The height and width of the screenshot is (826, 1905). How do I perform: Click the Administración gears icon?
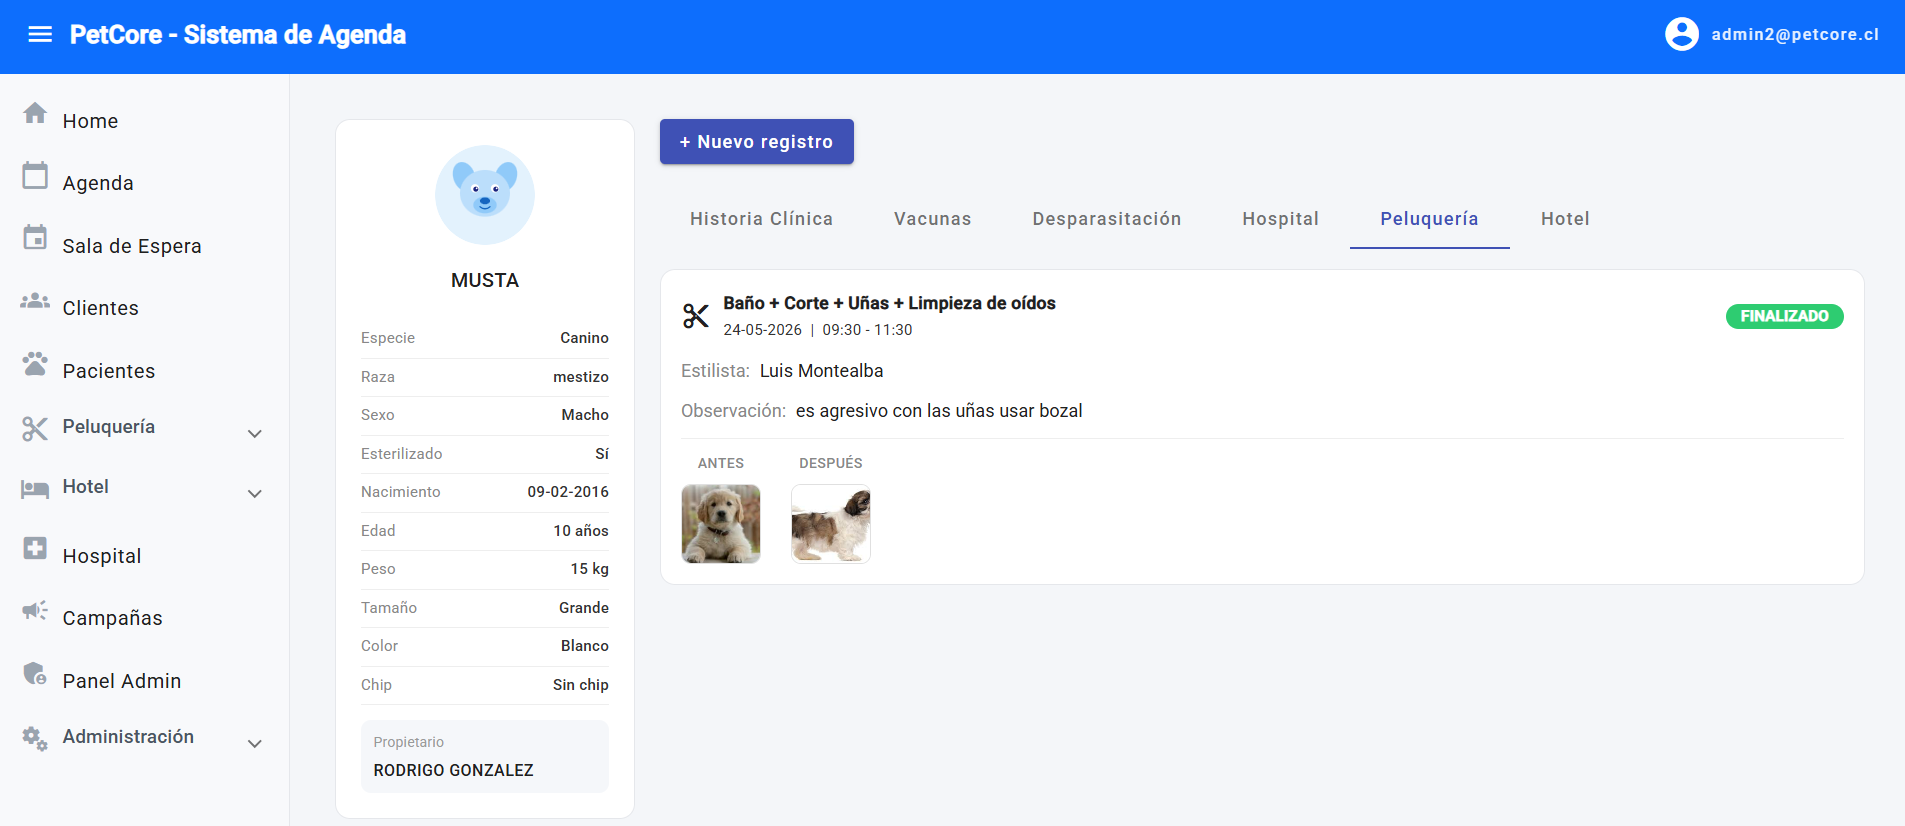35,738
